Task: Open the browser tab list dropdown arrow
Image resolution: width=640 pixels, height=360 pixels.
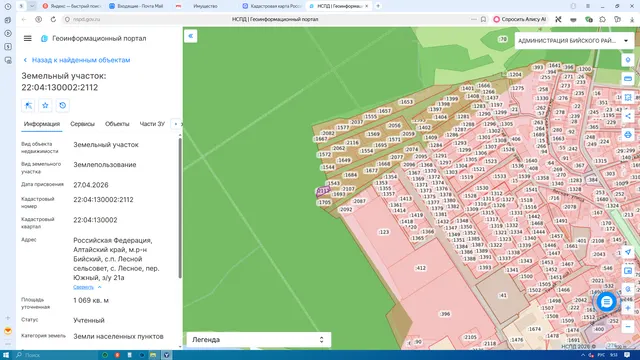Action: coord(32,6)
